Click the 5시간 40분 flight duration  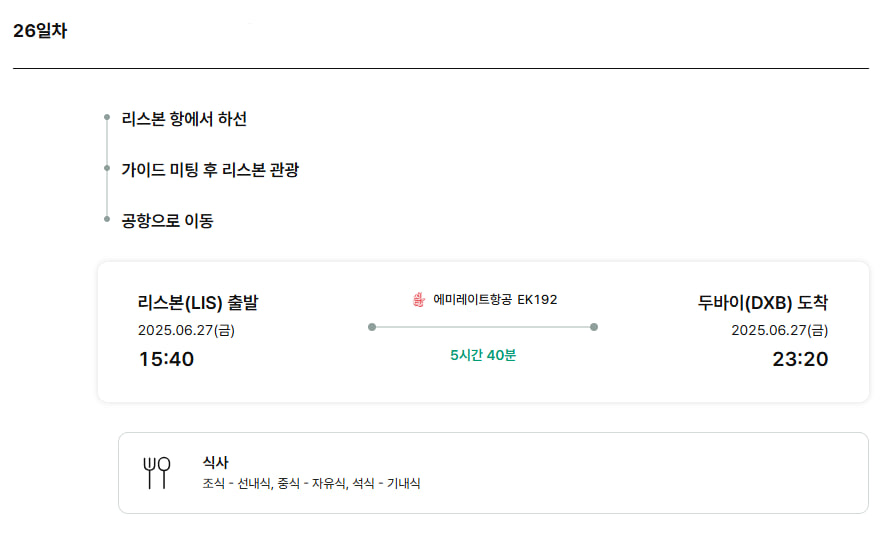[483, 355]
